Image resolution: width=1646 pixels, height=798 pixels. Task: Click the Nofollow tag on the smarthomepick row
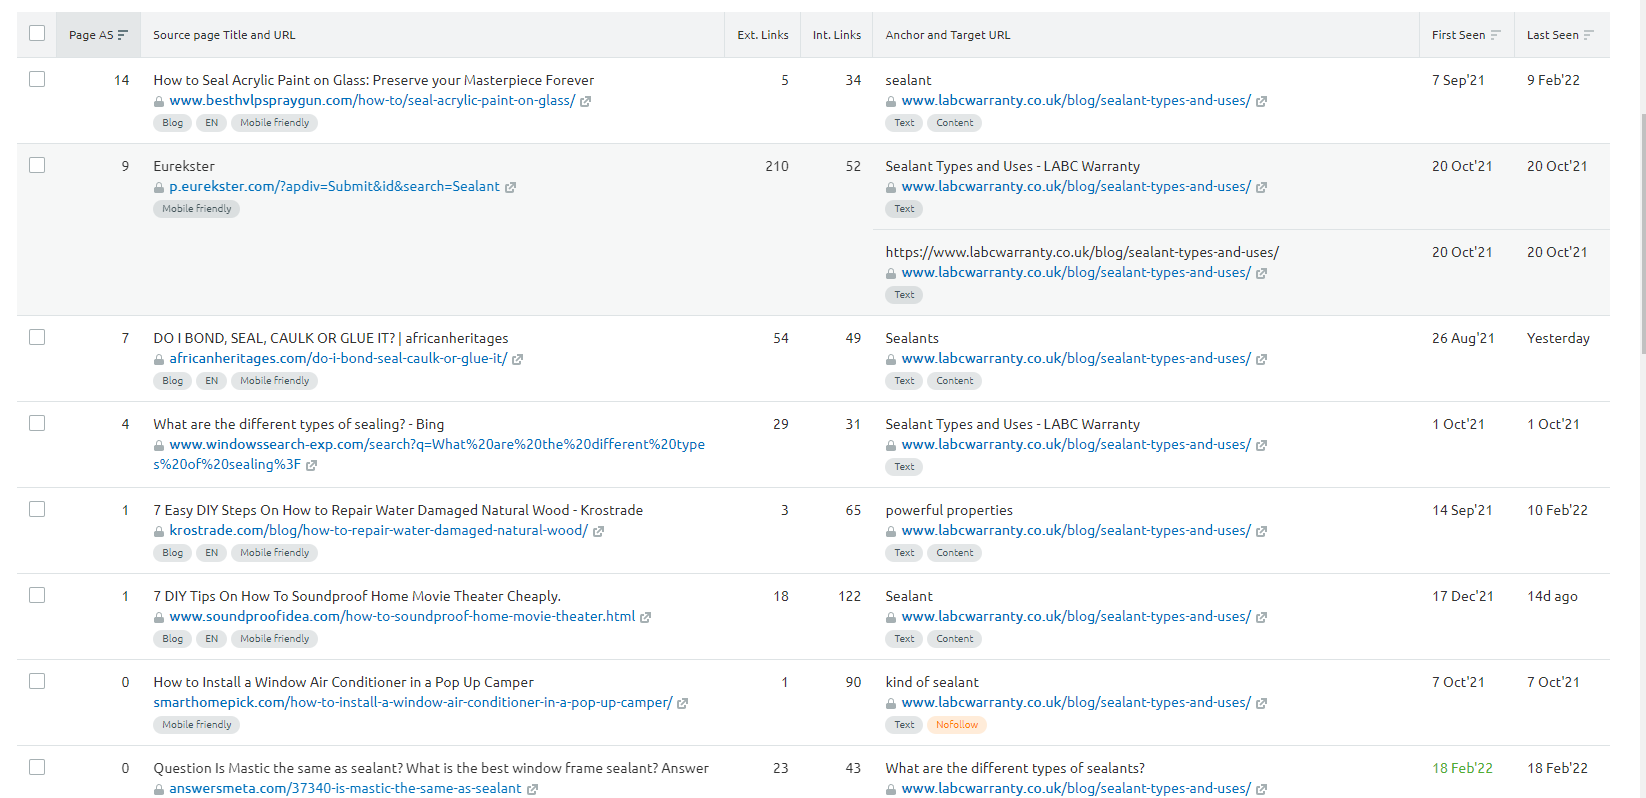coord(956,725)
